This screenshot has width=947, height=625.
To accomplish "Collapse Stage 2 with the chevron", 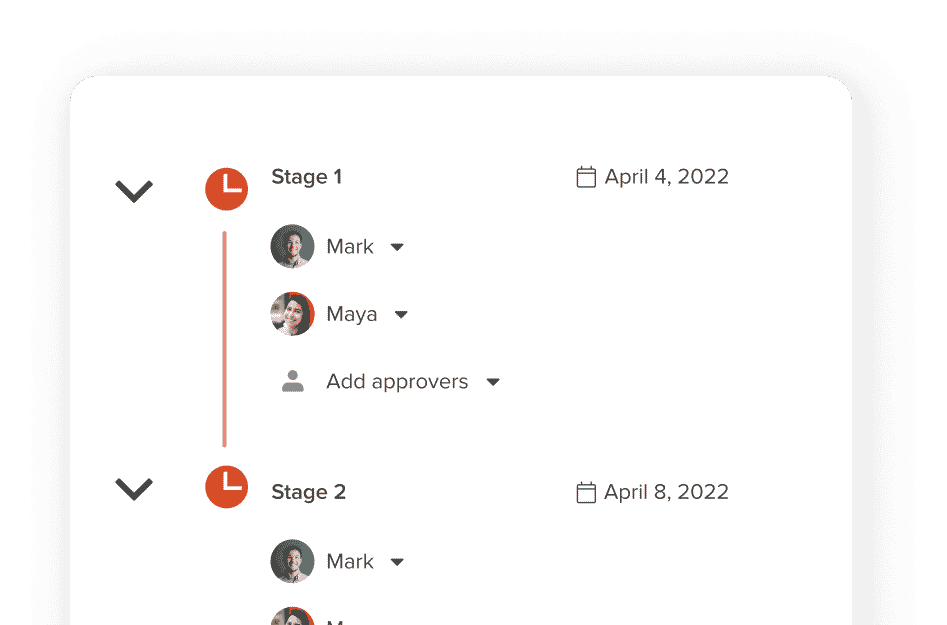I will pos(134,489).
